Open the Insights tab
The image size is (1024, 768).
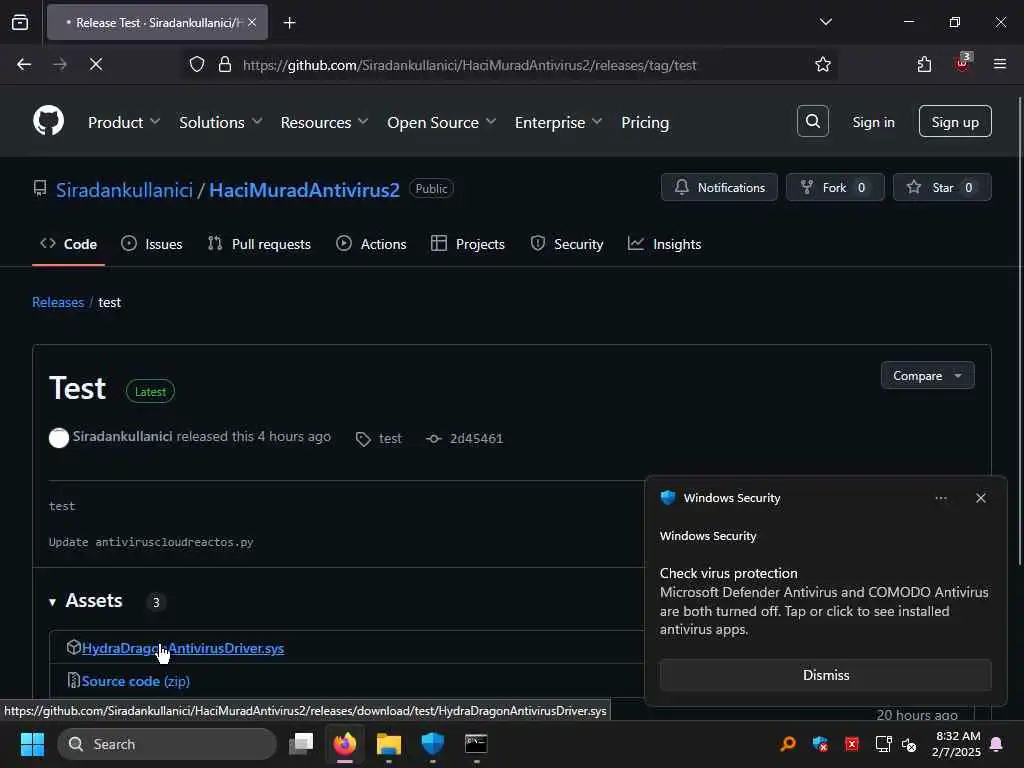click(x=664, y=244)
